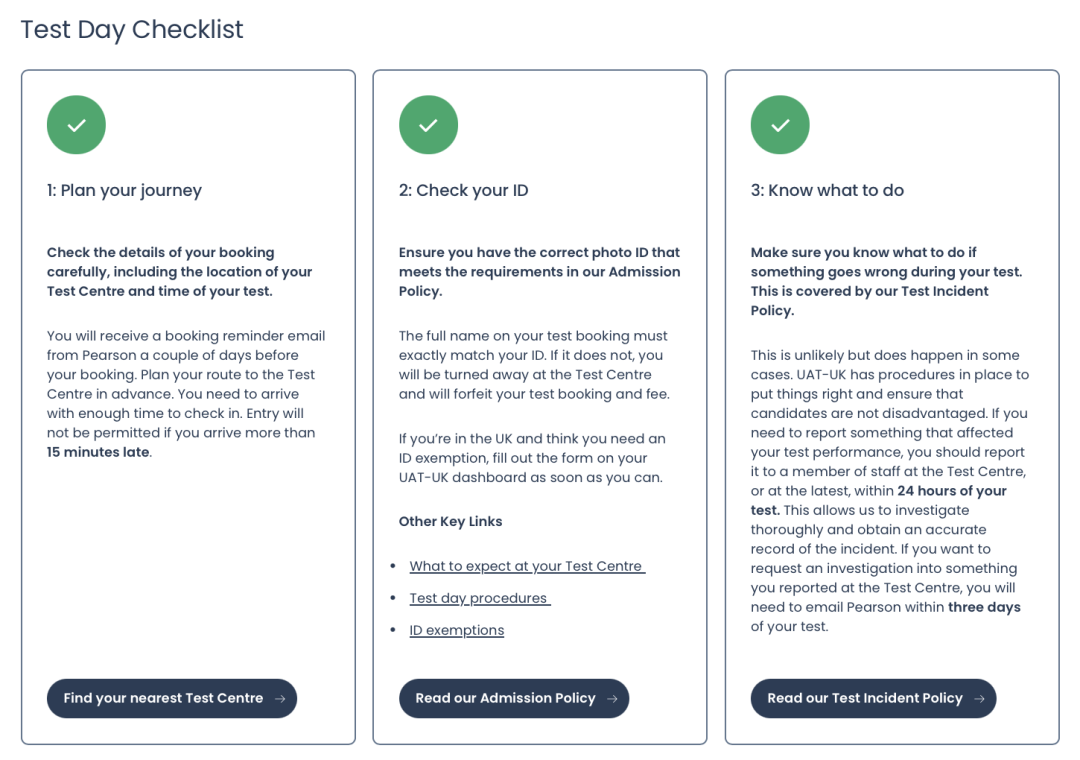
Task: Click the green checkmark for Plan your journey
Action: click(76, 125)
